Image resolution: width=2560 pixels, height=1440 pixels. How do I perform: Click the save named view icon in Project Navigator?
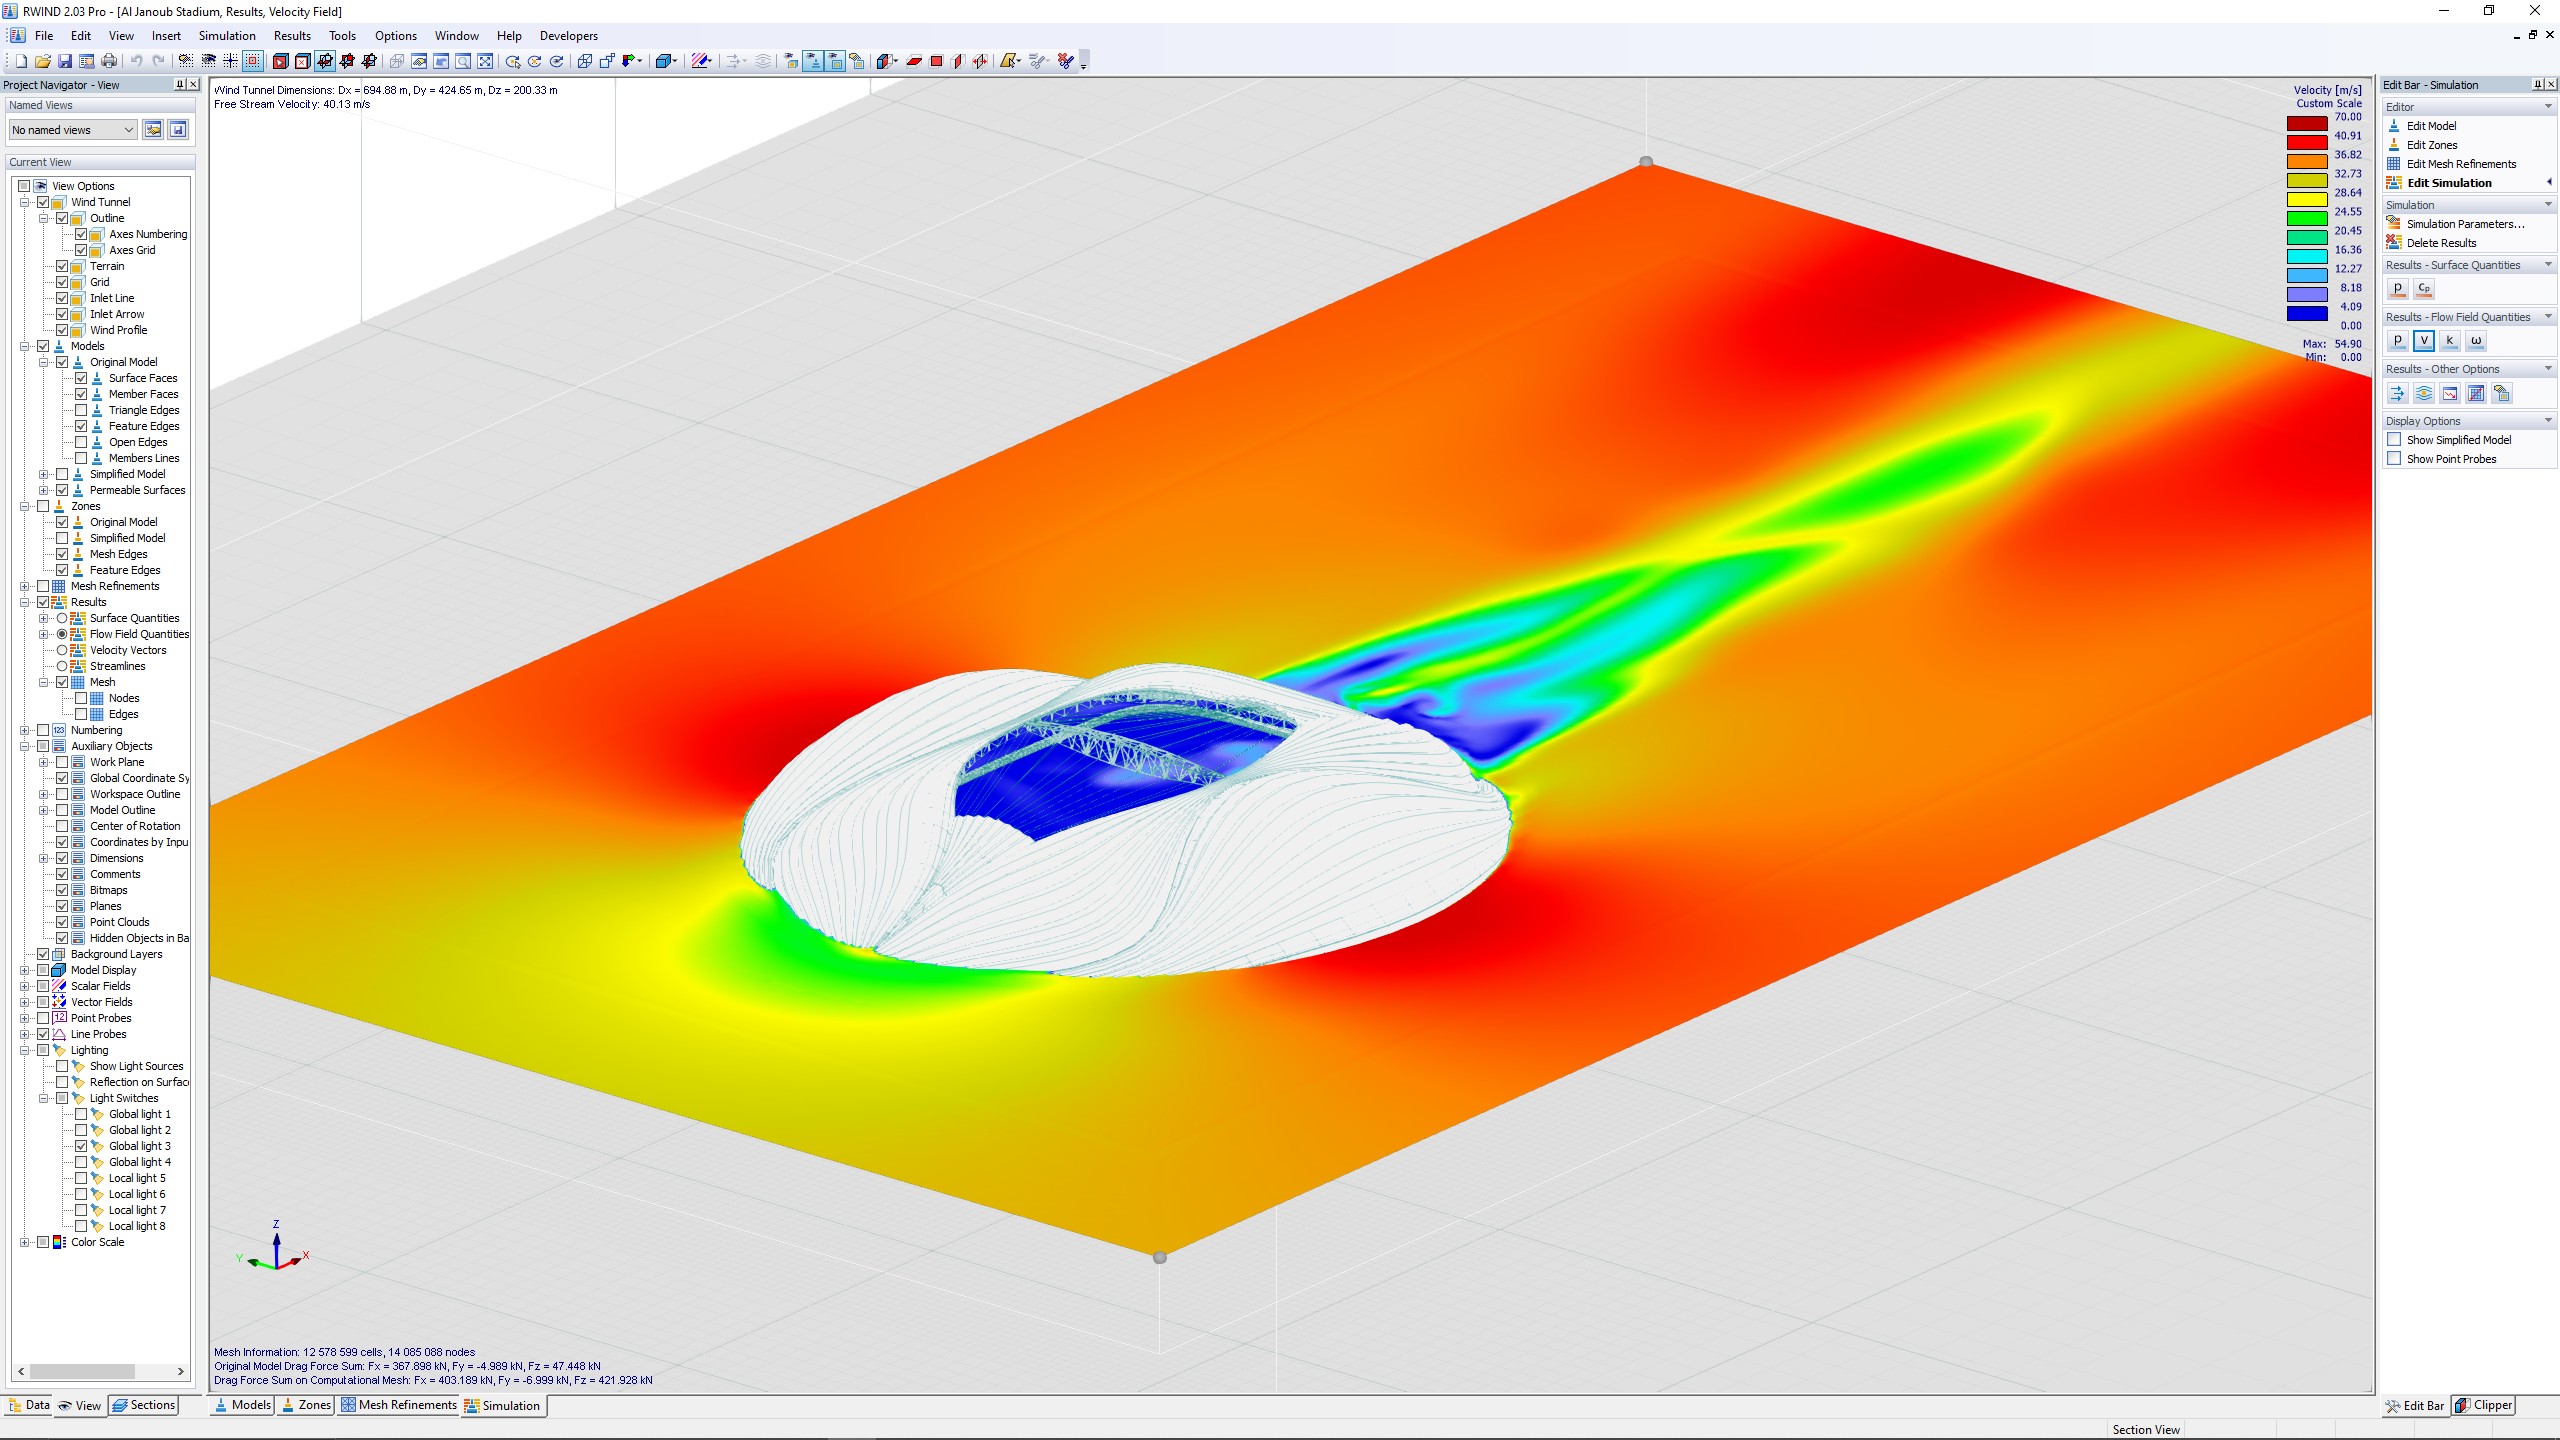(178, 130)
